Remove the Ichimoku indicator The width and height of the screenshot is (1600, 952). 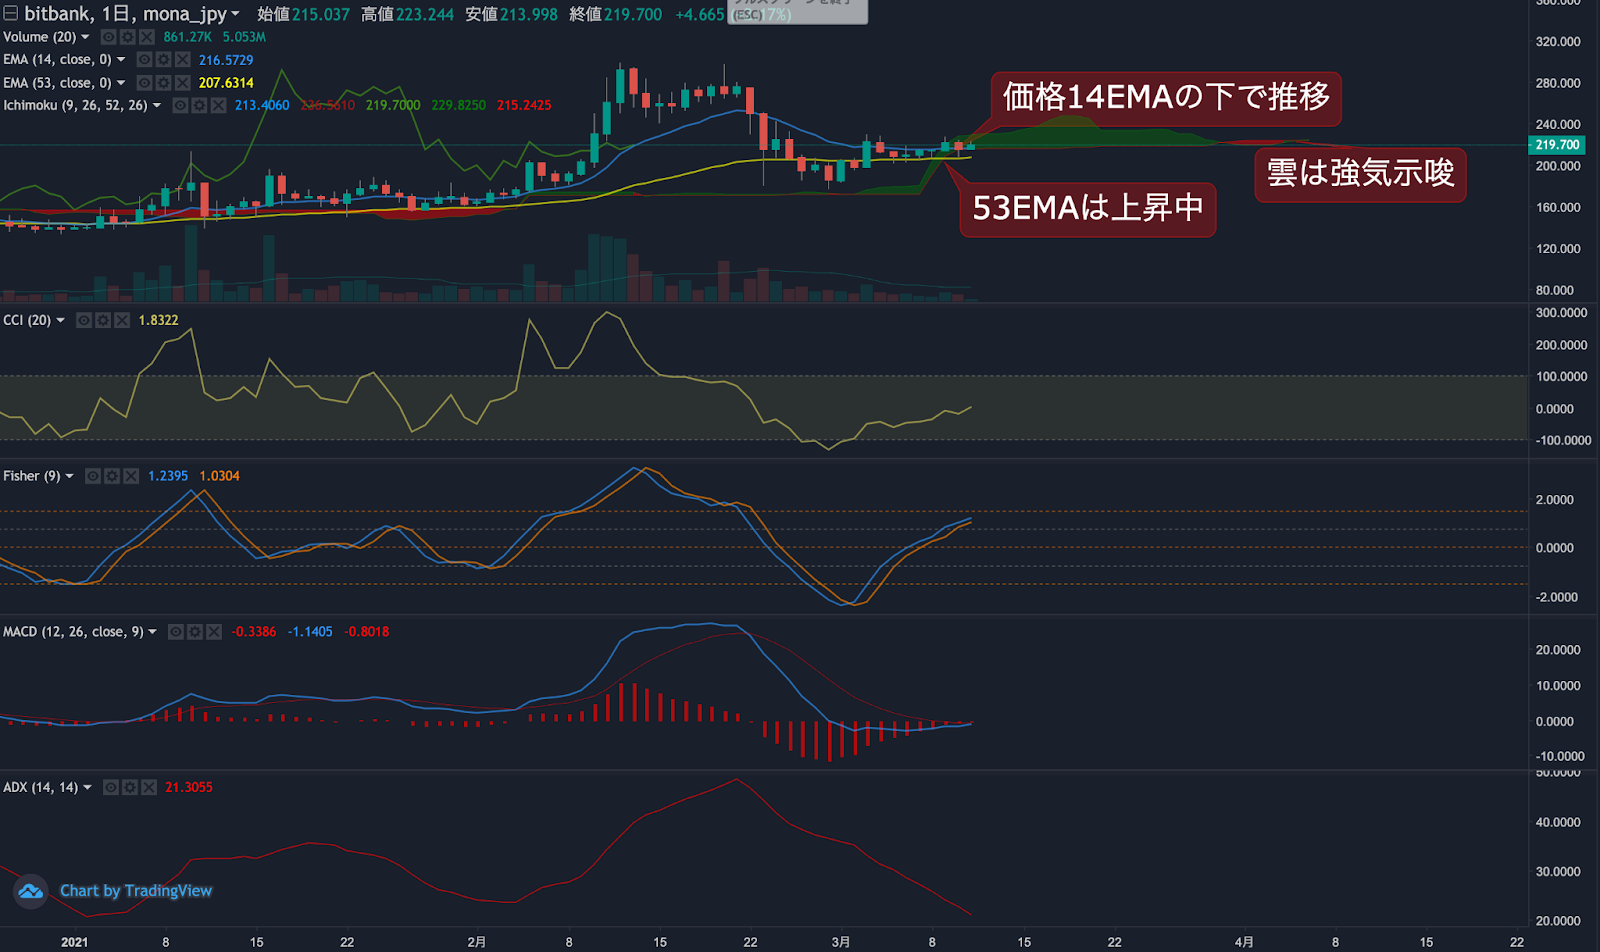pos(219,105)
